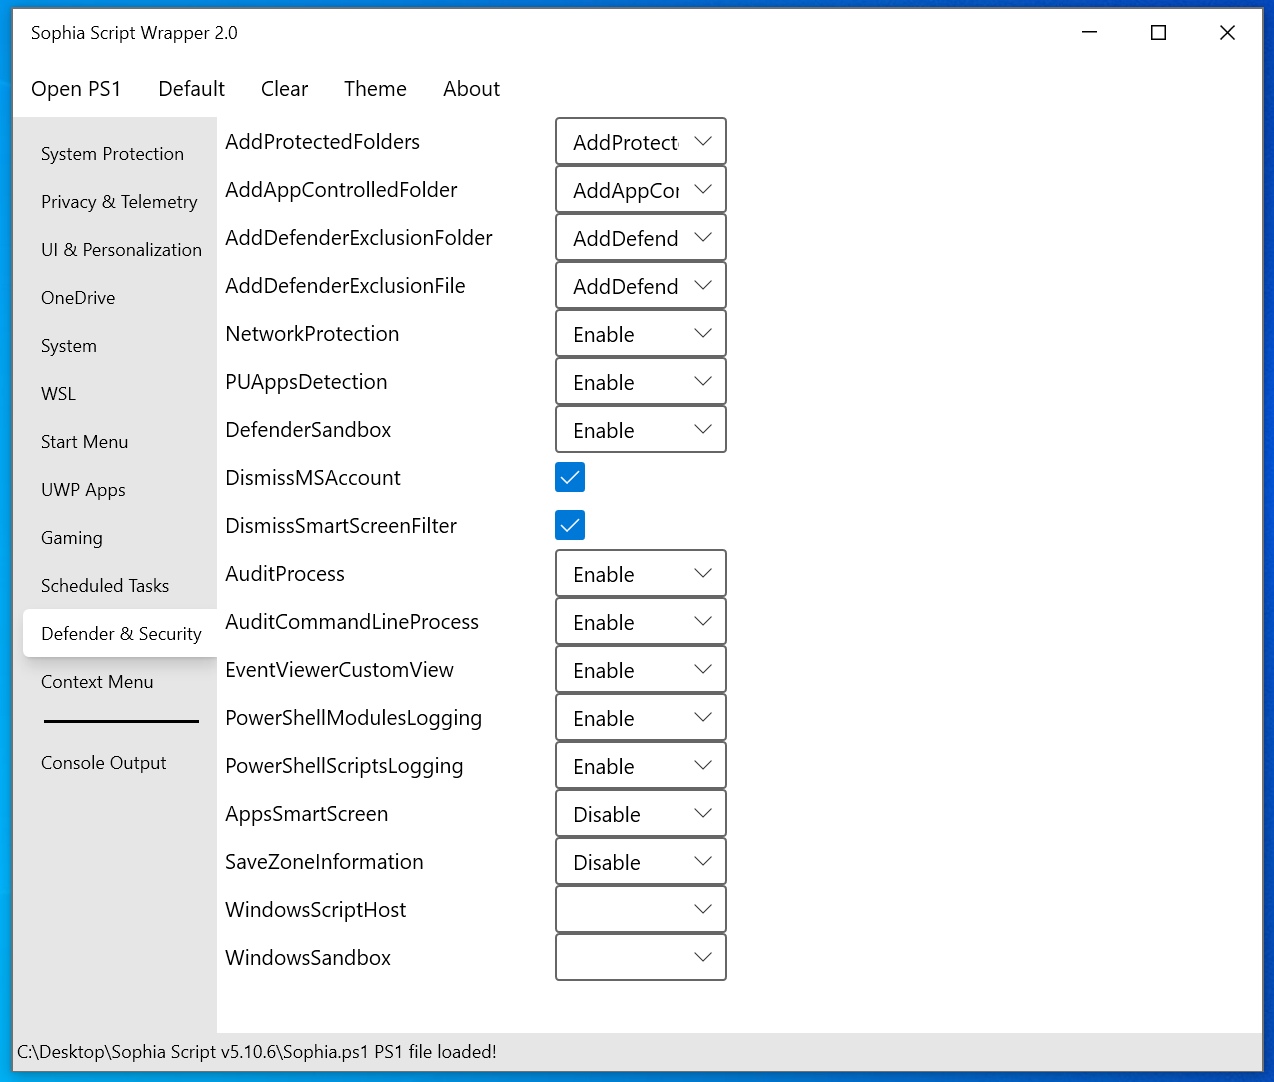Expand the EventViewerCustomView dropdown
1274x1082 pixels.
[x=641, y=669]
